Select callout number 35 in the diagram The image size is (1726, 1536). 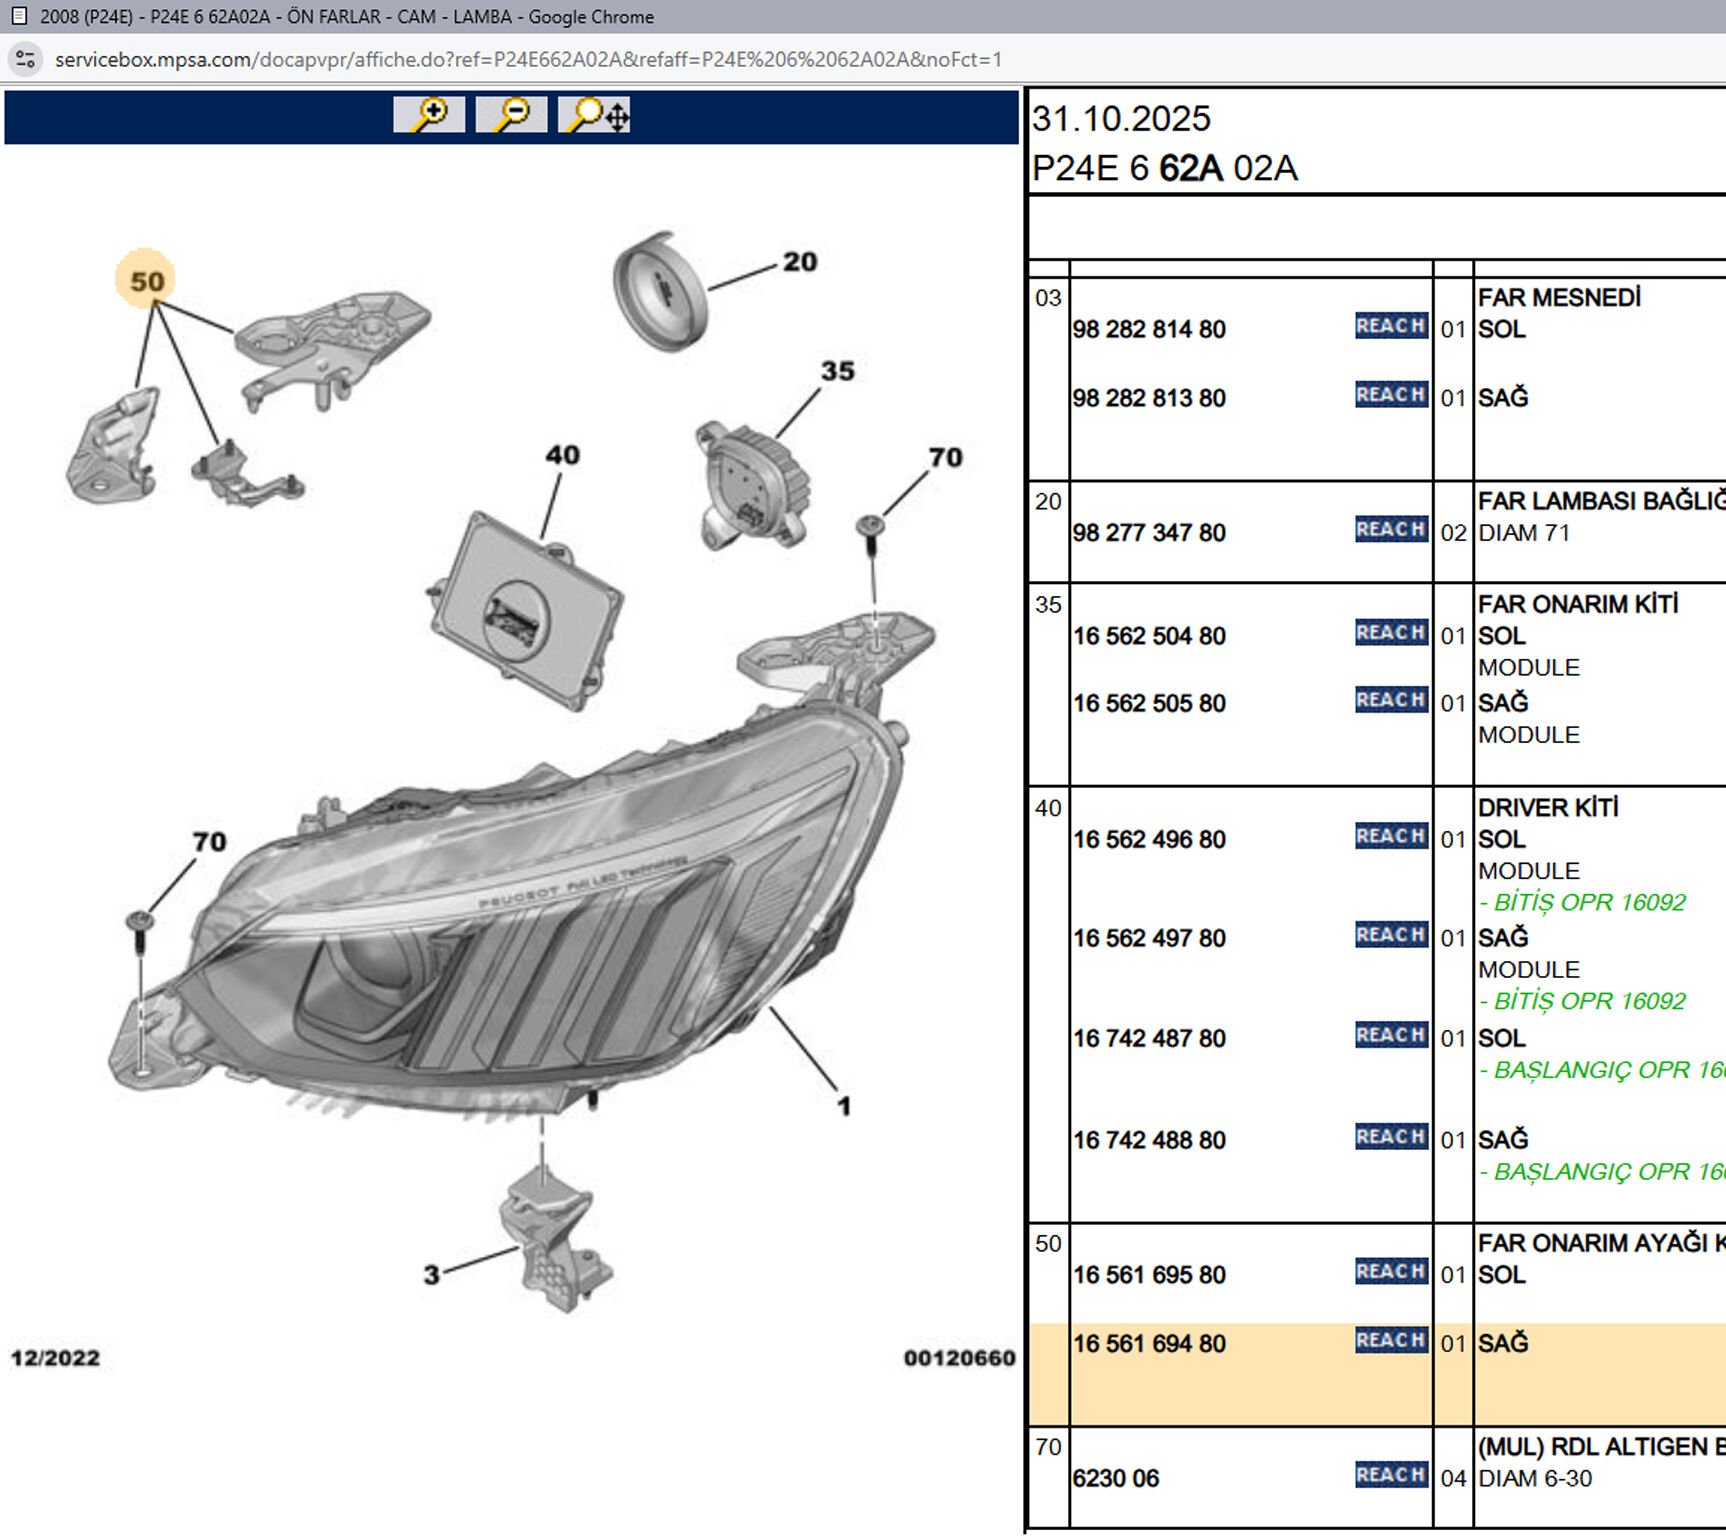coord(838,371)
